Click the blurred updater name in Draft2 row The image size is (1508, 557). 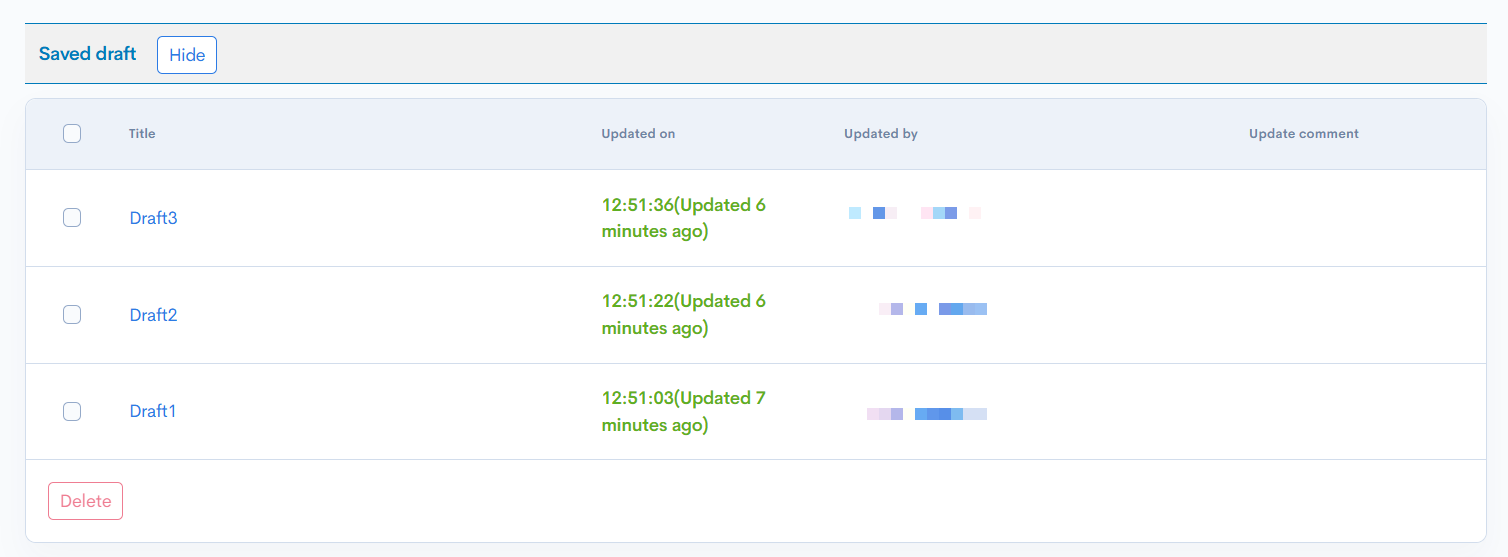[933, 309]
